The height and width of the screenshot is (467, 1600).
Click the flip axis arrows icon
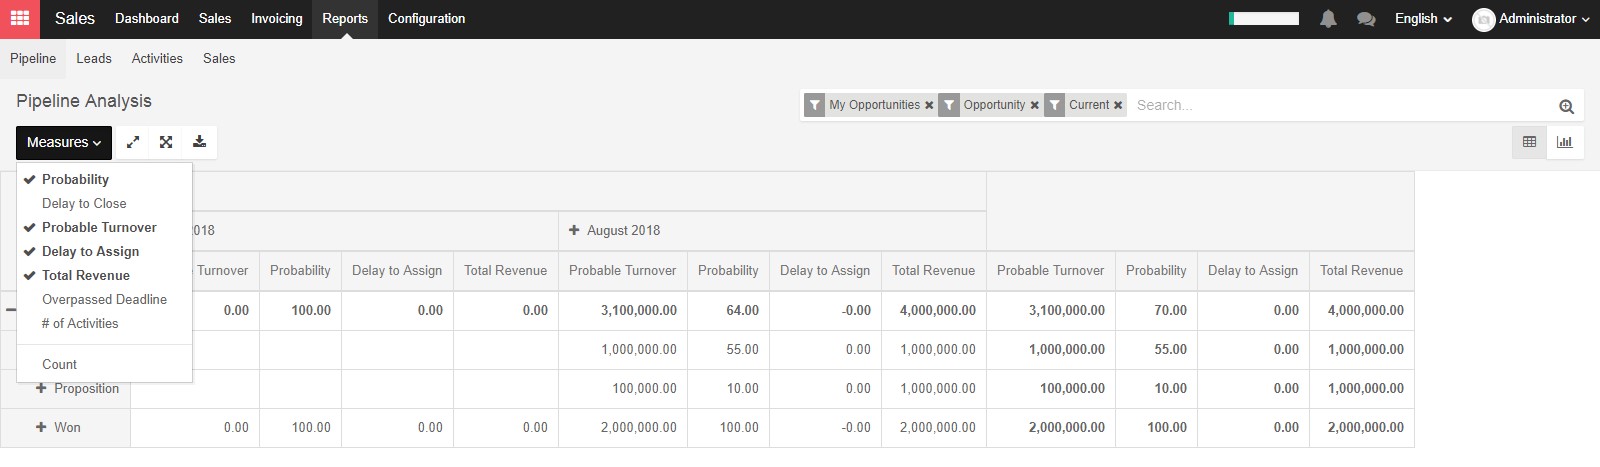pyautogui.click(x=133, y=142)
